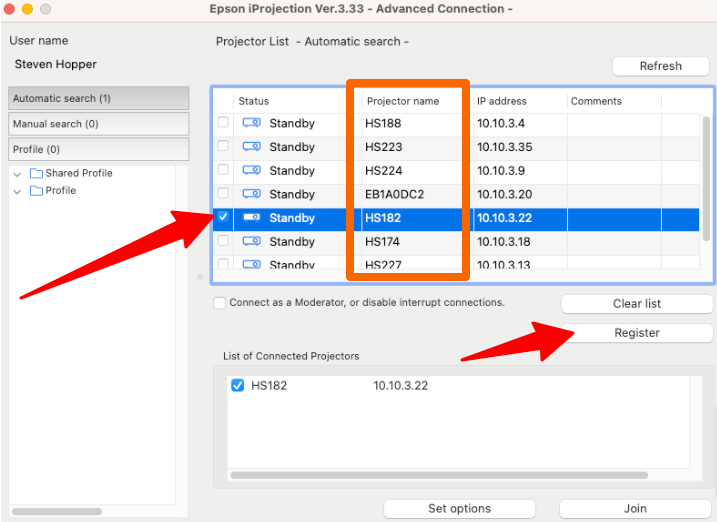Click the Shared Profile label
The image size is (717, 522).
point(79,173)
